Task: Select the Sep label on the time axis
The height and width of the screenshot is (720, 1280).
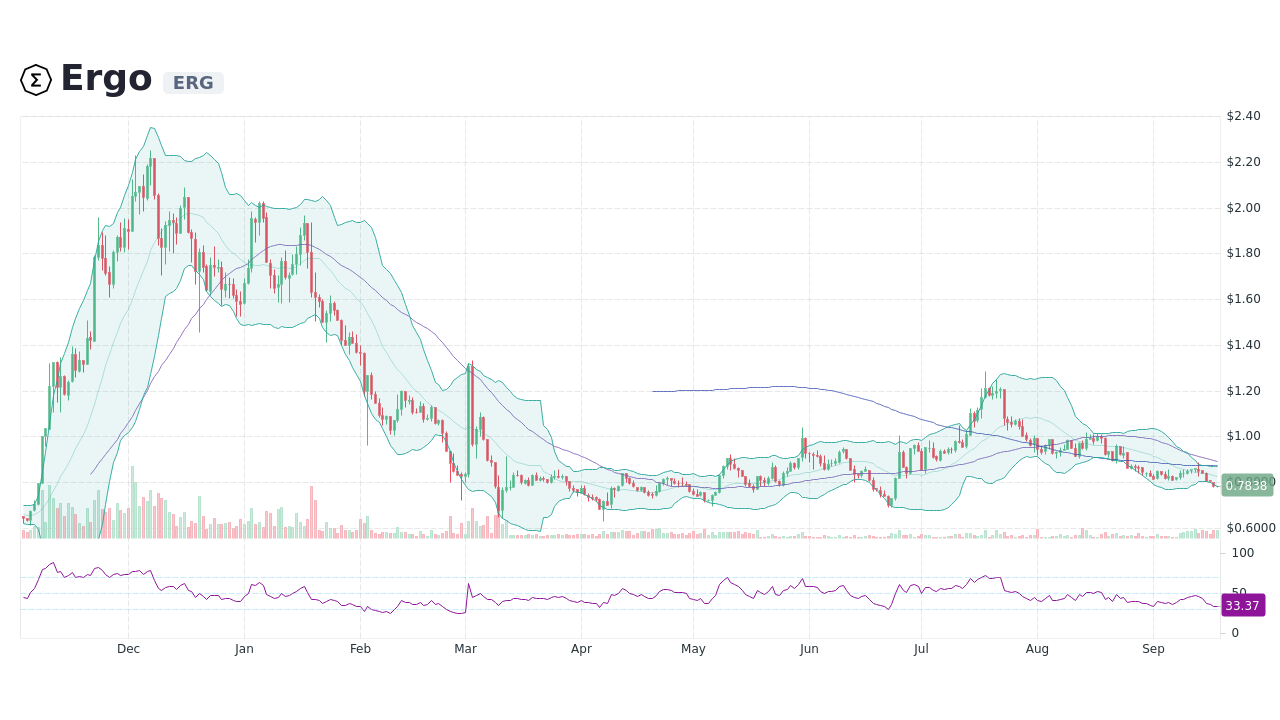Action: (x=1153, y=649)
